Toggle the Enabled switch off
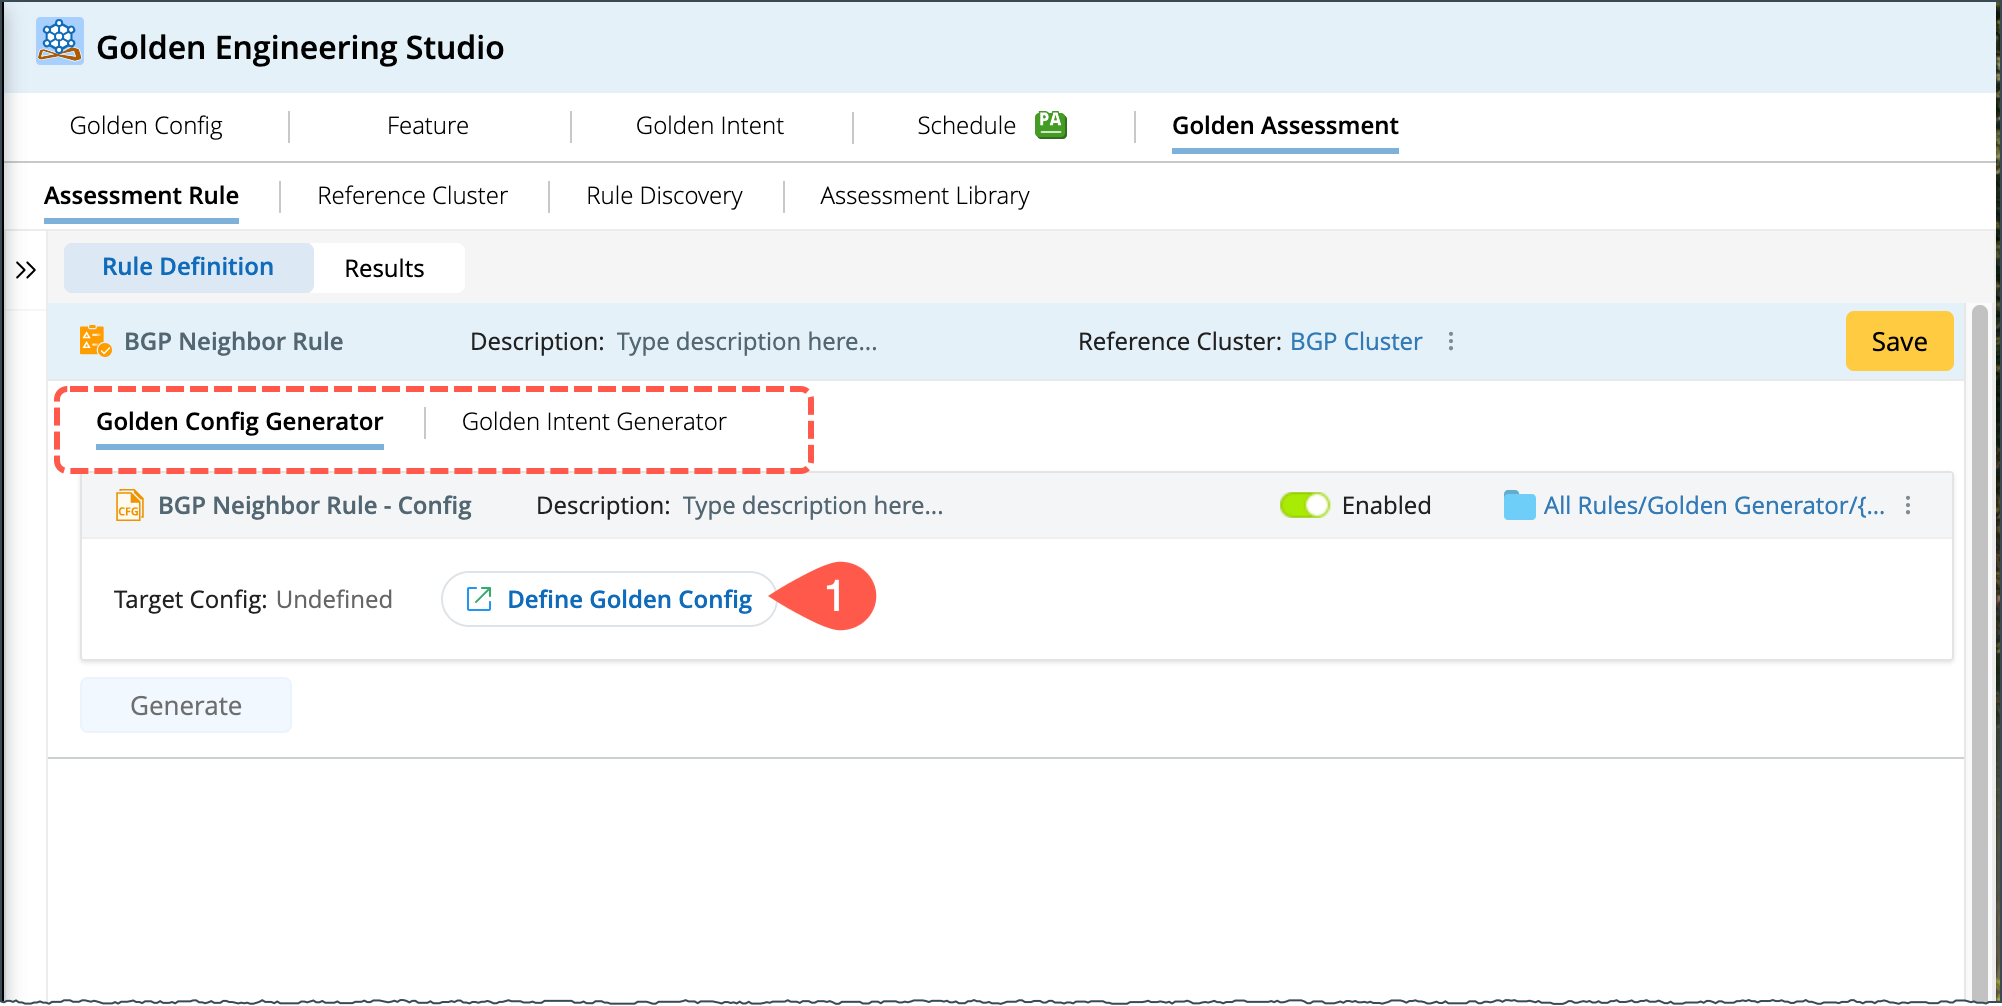Viewport: 2002px width, 1006px height. [x=1304, y=506]
